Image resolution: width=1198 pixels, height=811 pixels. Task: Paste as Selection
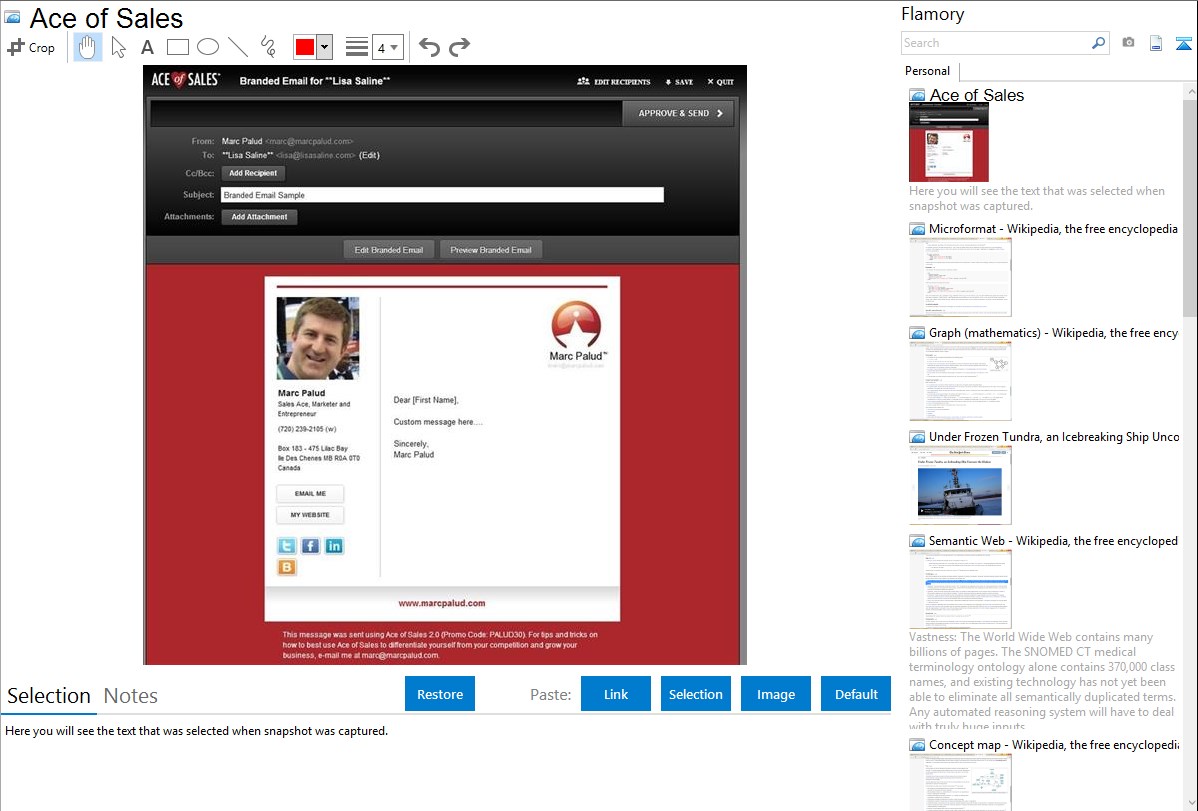coord(696,694)
